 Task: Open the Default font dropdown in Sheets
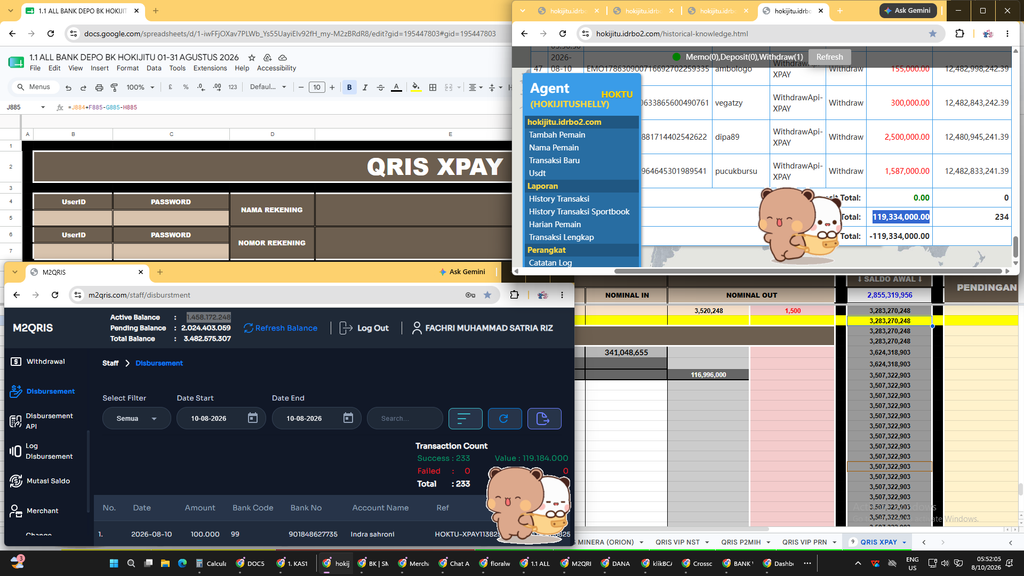(268, 88)
